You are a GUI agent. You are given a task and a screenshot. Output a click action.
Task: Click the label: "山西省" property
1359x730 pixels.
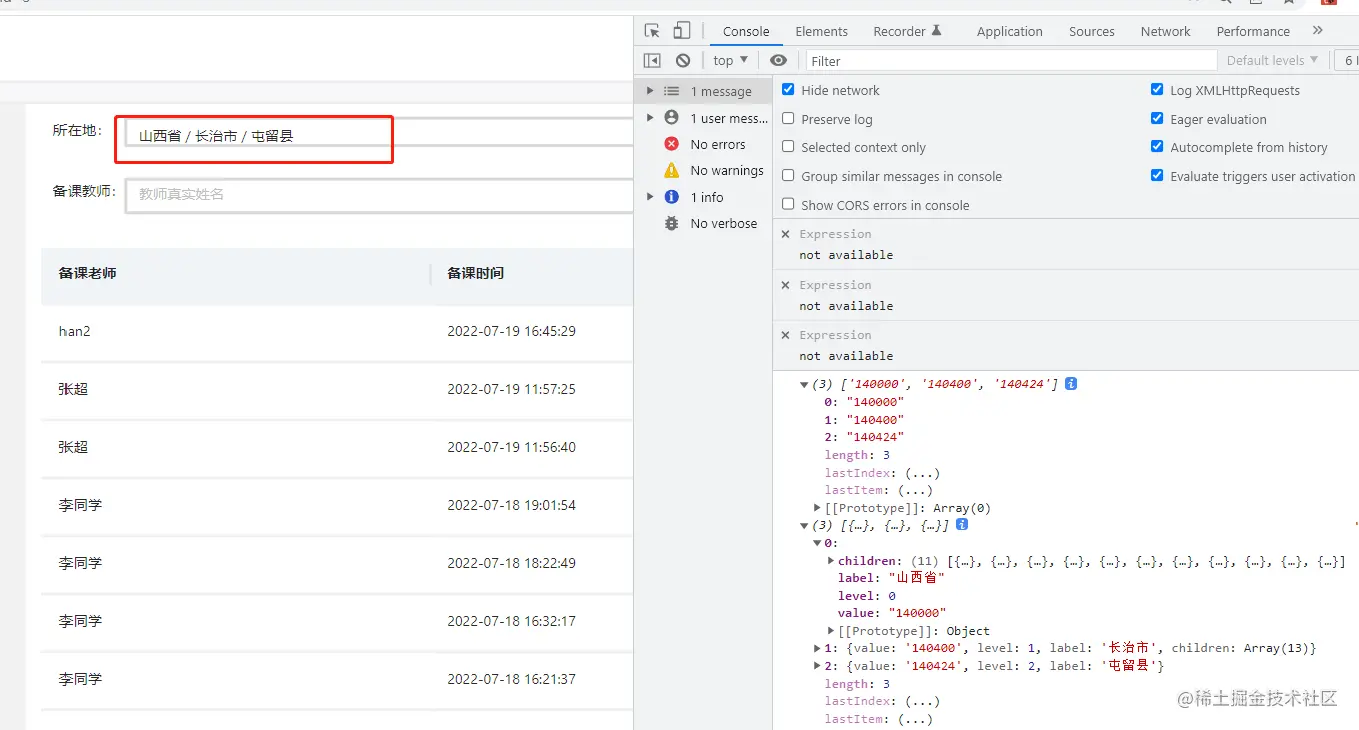pos(891,578)
